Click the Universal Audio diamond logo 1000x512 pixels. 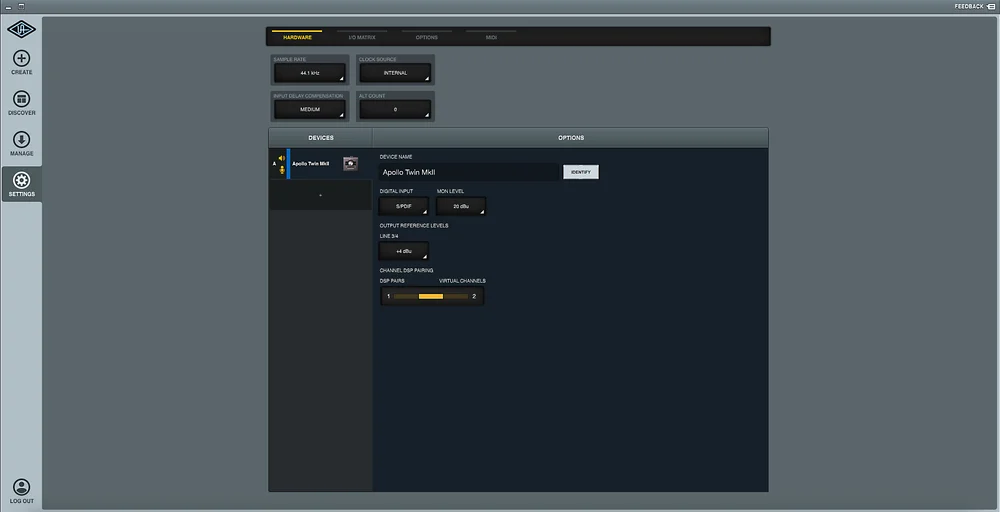[21, 29]
